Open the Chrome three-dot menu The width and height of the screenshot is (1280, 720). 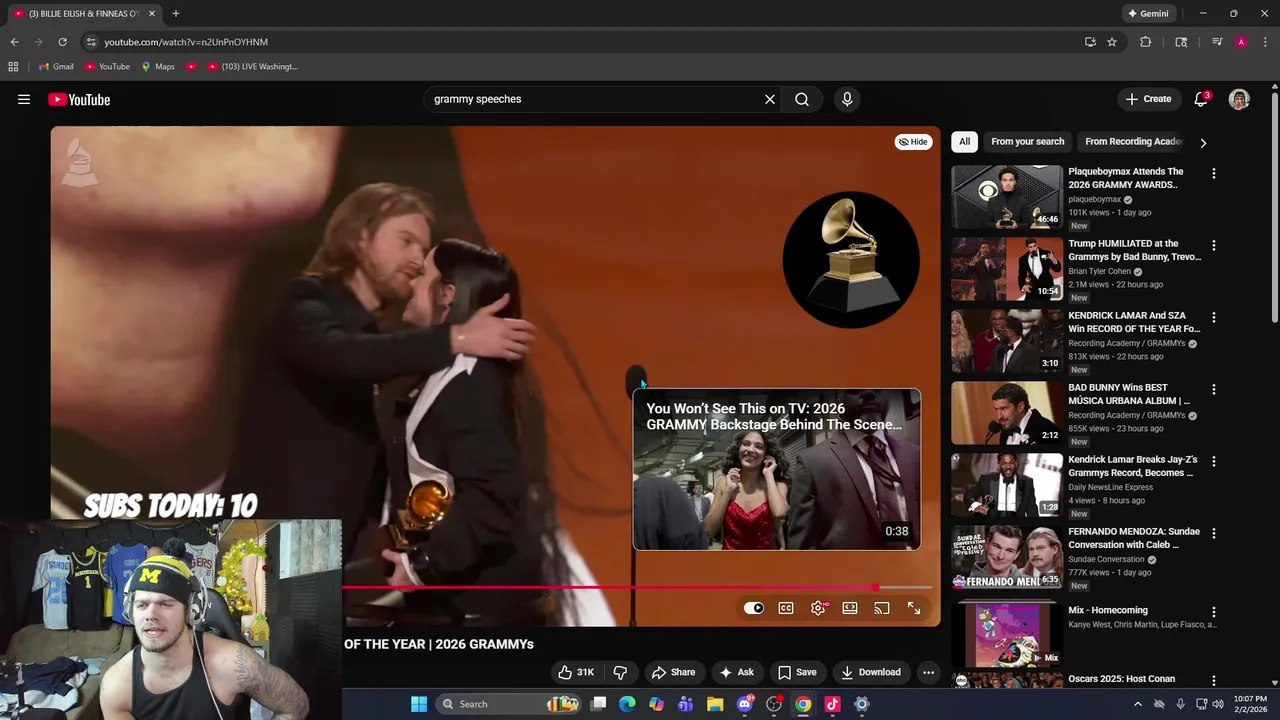click(x=1265, y=42)
